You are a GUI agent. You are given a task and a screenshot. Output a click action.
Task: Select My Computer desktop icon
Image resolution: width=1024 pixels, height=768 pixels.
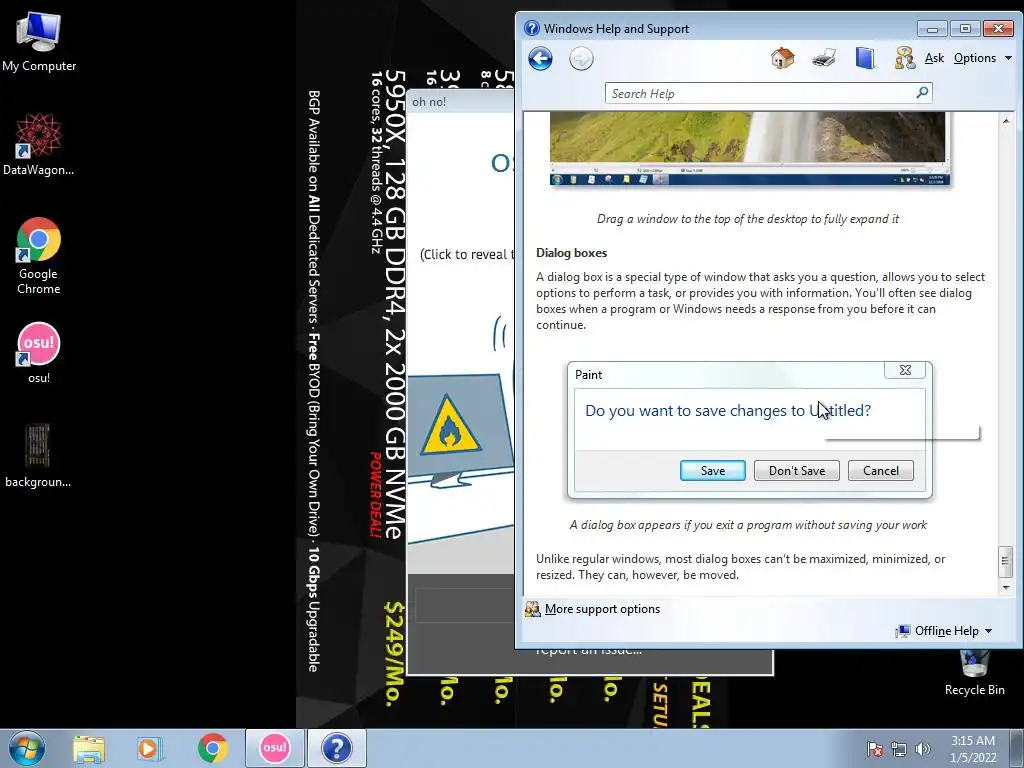pyautogui.click(x=39, y=41)
